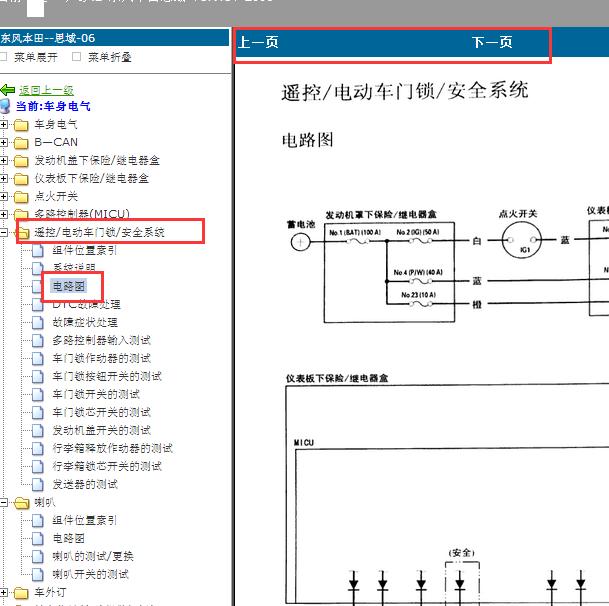
Task: Click page icon beside 组件位置索引 under 遥控
Action: pyautogui.click(x=38, y=250)
